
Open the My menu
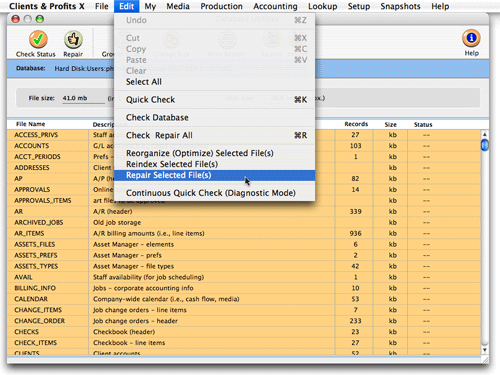[150, 6]
